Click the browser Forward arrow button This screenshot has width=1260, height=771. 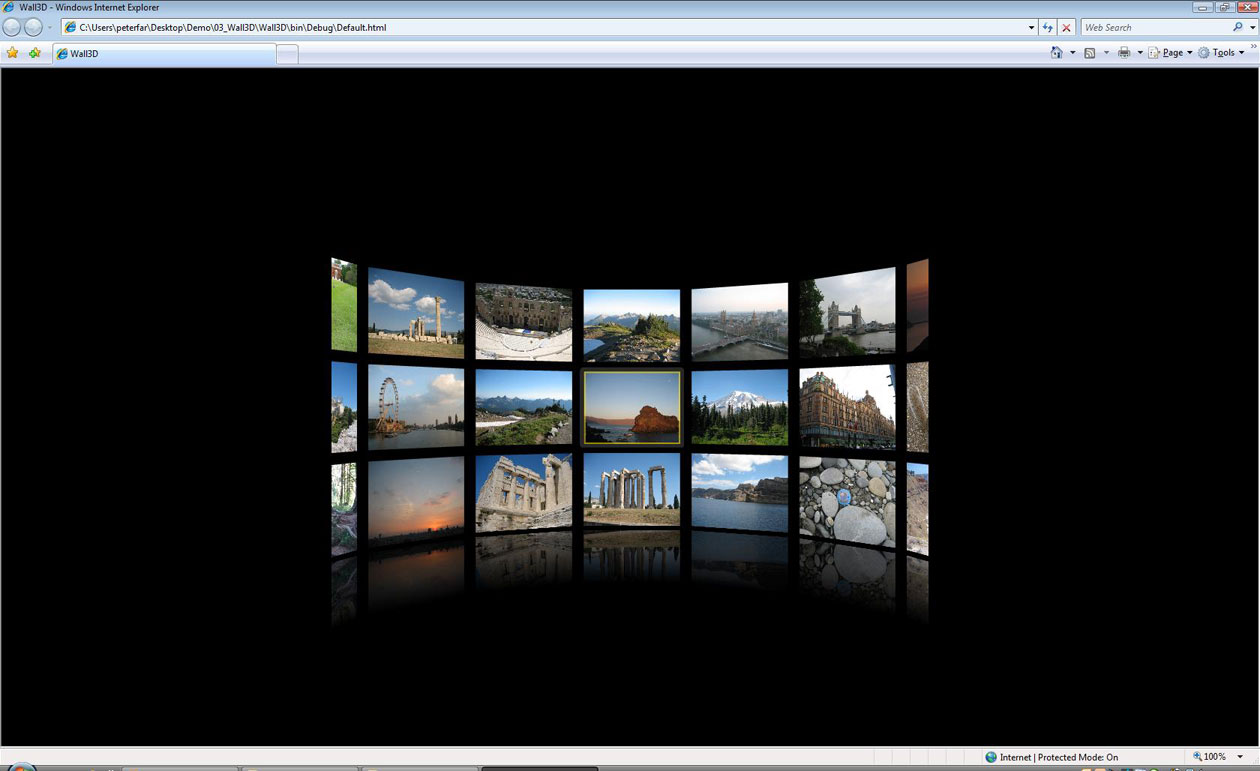coord(34,27)
